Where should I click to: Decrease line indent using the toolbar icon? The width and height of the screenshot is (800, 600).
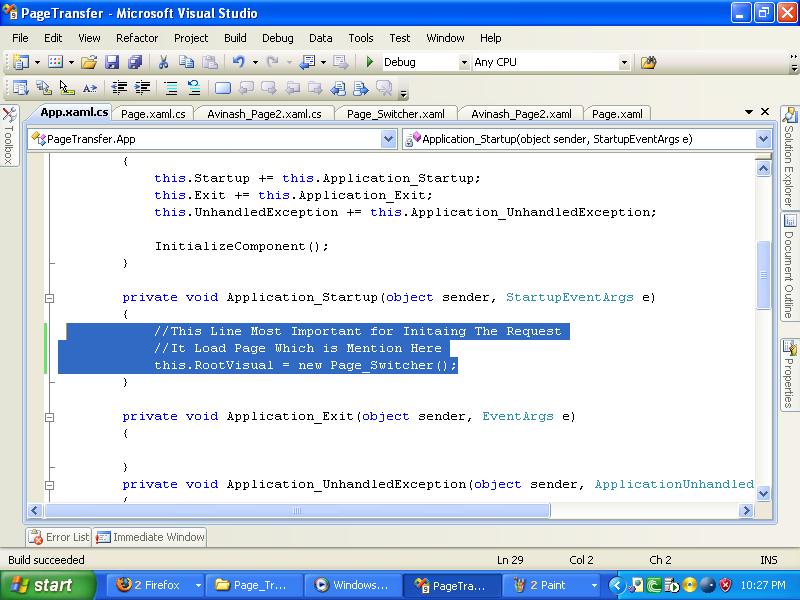point(119,88)
